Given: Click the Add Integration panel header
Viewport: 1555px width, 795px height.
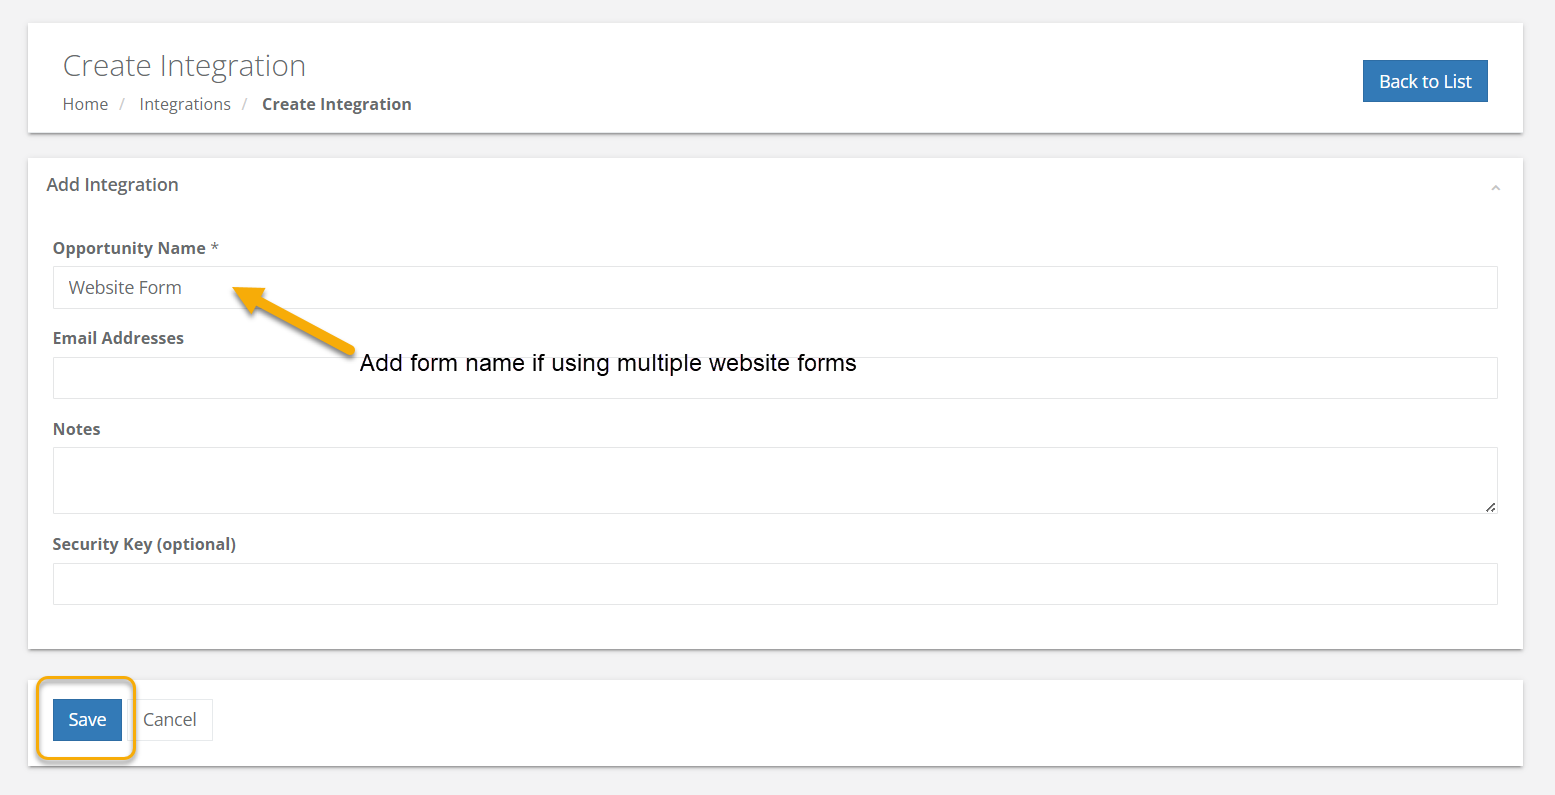Looking at the screenshot, I should [112, 184].
